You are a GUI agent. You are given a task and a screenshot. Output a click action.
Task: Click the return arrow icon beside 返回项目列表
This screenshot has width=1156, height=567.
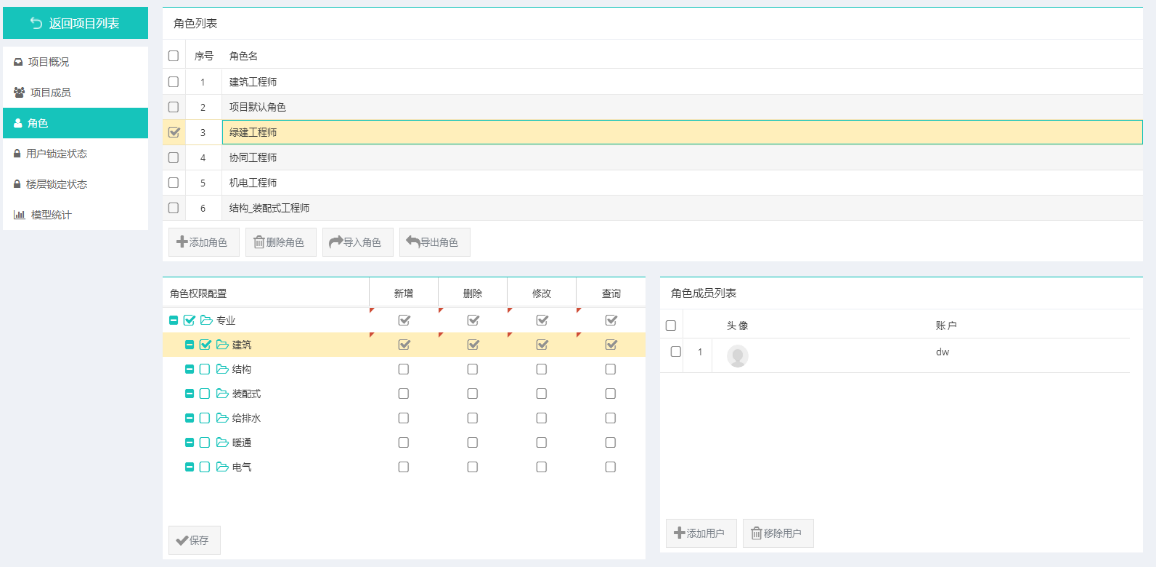pos(36,24)
